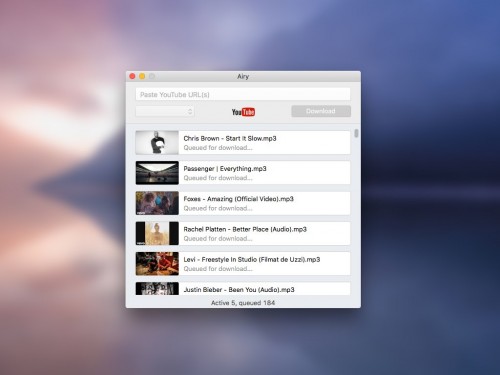This screenshot has height=375, width=500.
Task: Click 'Levi - Freestyle In Studio' title
Action: click(252, 260)
